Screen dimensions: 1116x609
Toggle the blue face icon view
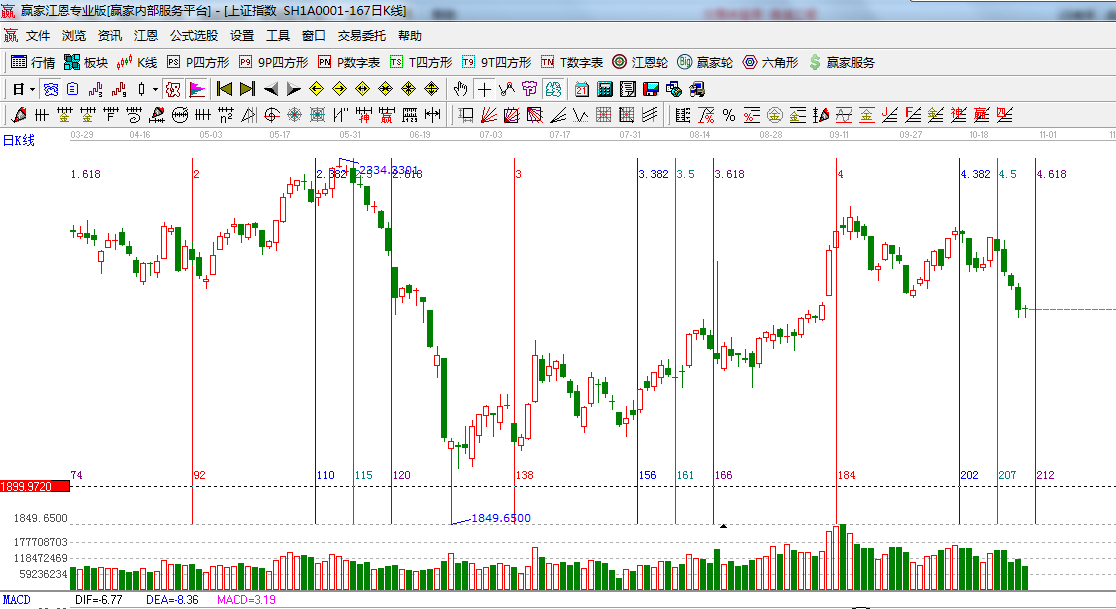(x=50, y=89)
